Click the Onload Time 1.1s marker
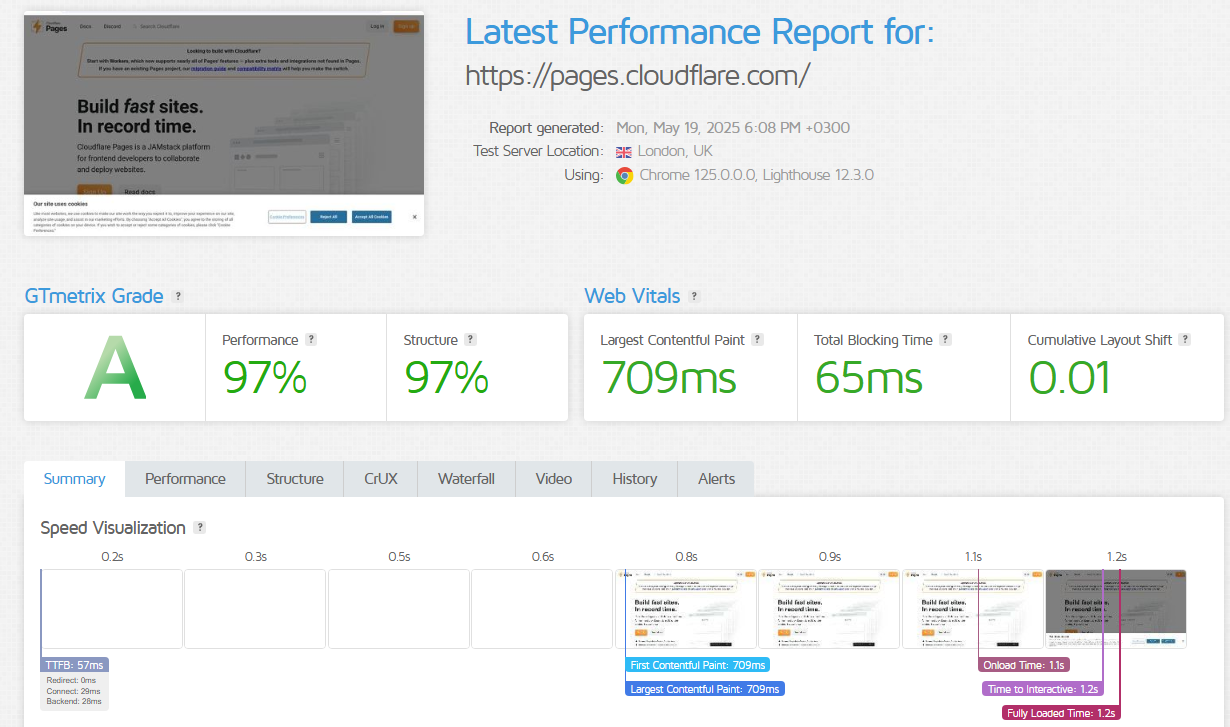Image resolution: width=1230 pixels, height=727 pixels. [1025, 665]
